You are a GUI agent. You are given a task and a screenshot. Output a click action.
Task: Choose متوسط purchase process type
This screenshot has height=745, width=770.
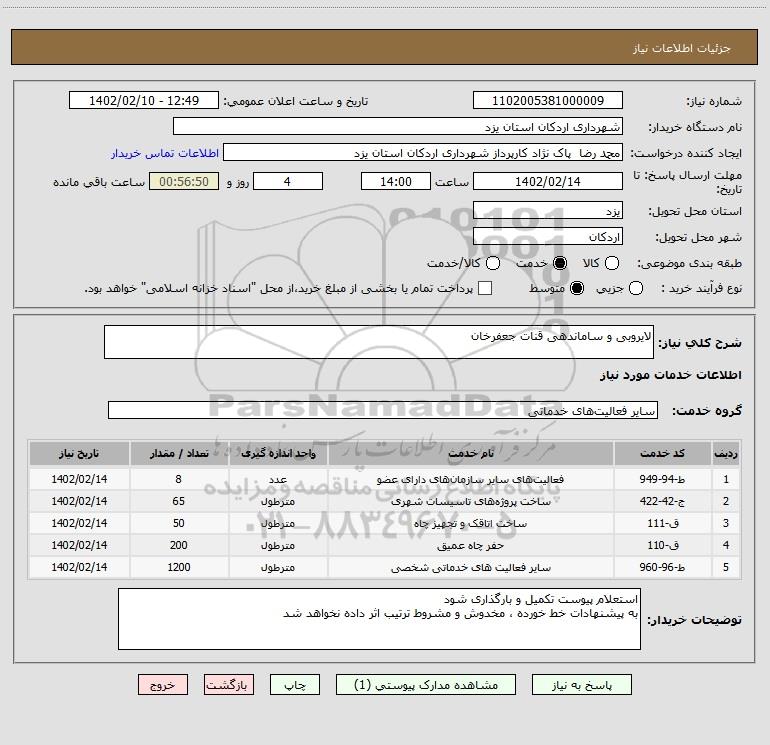point(577,288)
